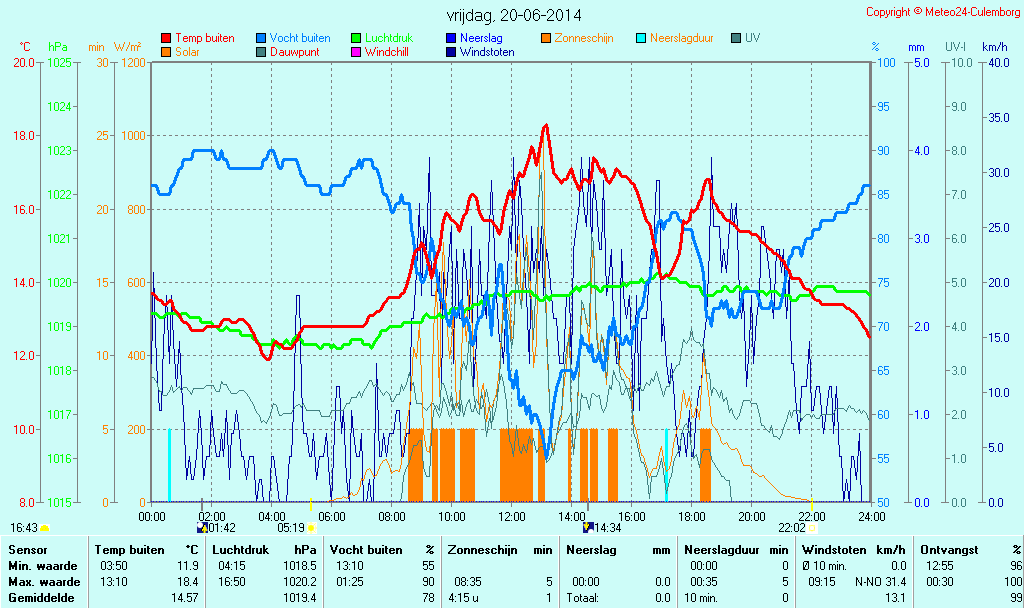Click the sun icon next to 16:43

[45, 527]
